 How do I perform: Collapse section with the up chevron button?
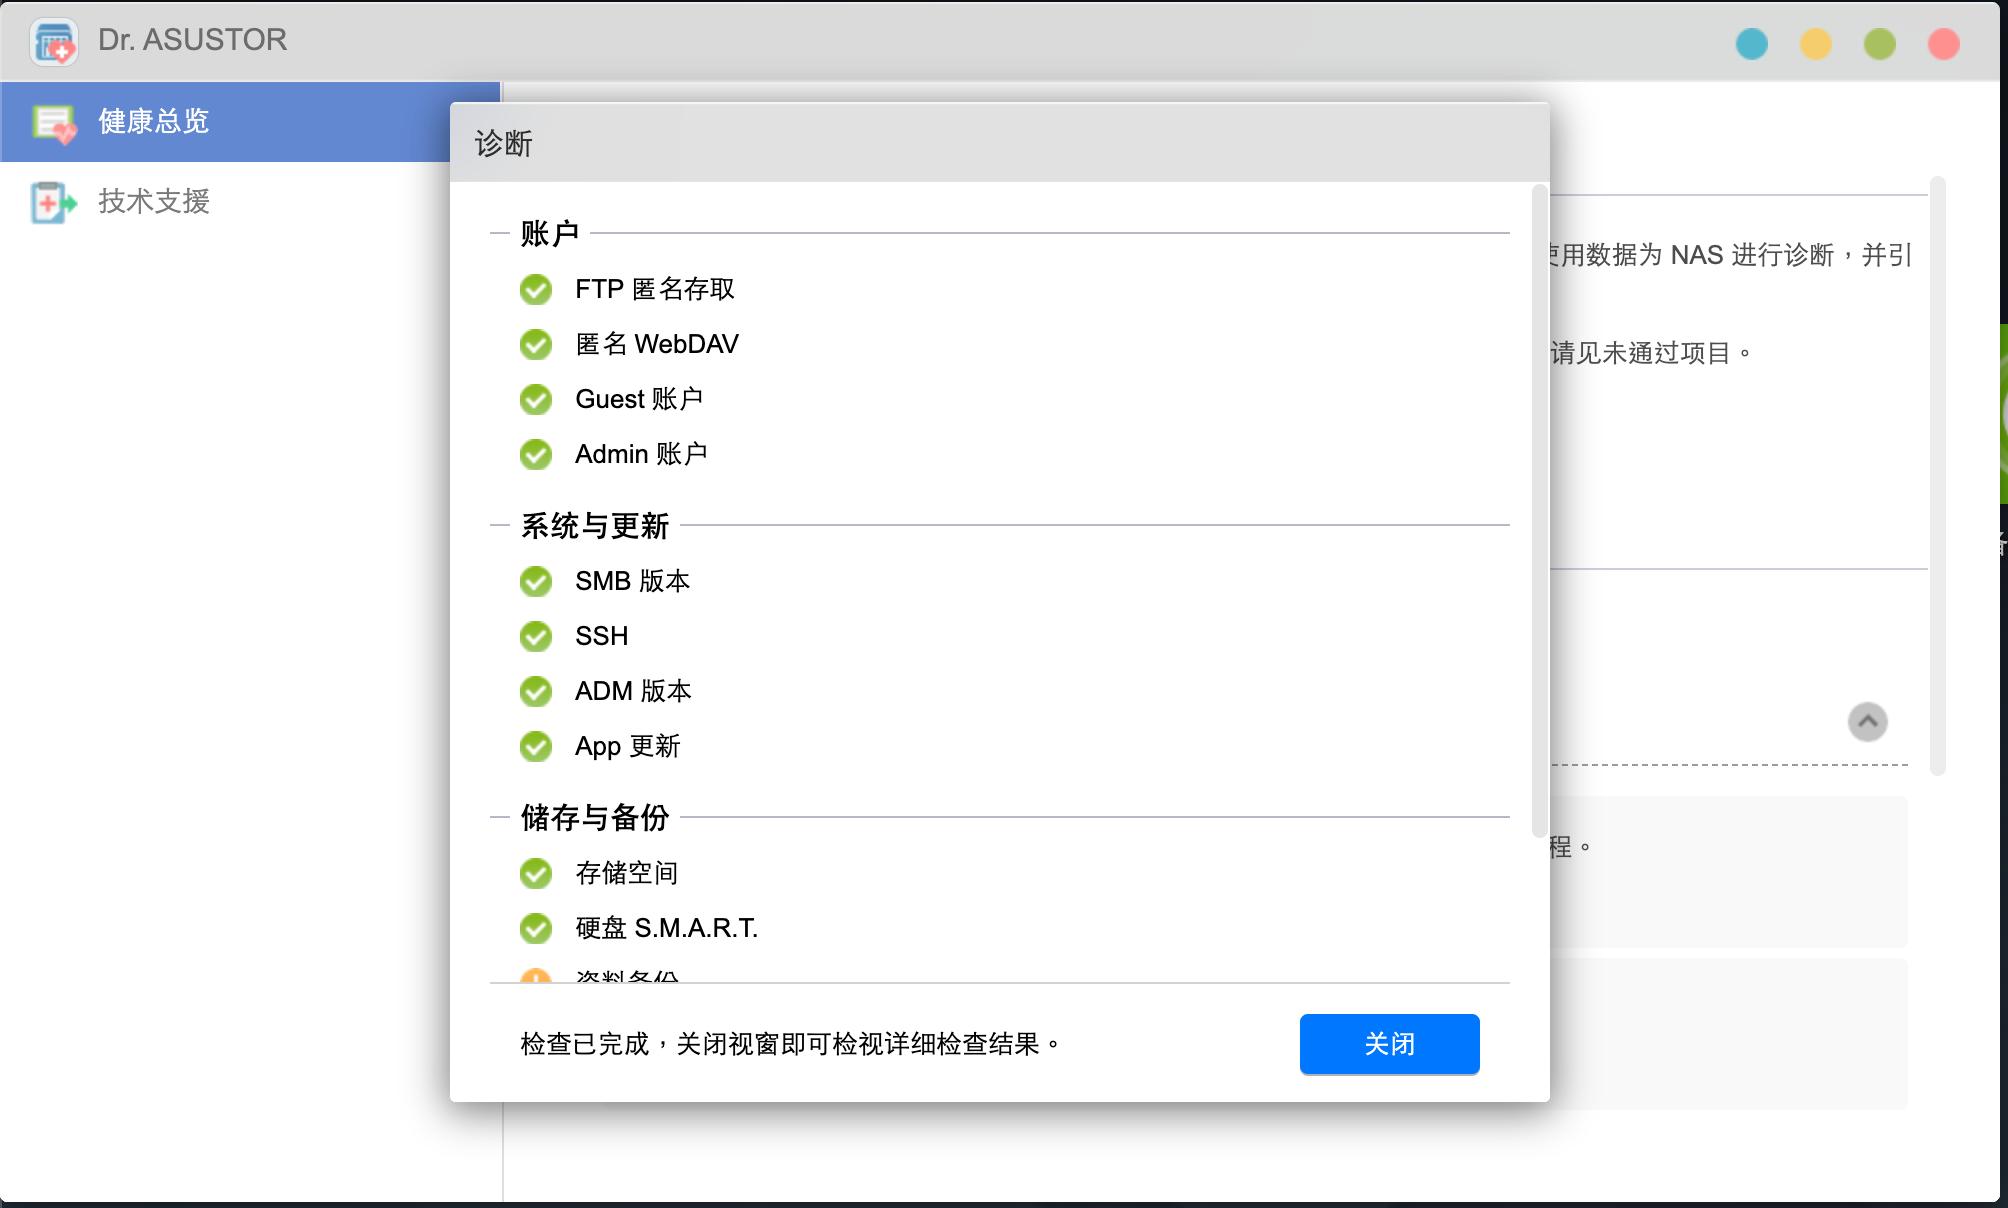(1867, 722)
